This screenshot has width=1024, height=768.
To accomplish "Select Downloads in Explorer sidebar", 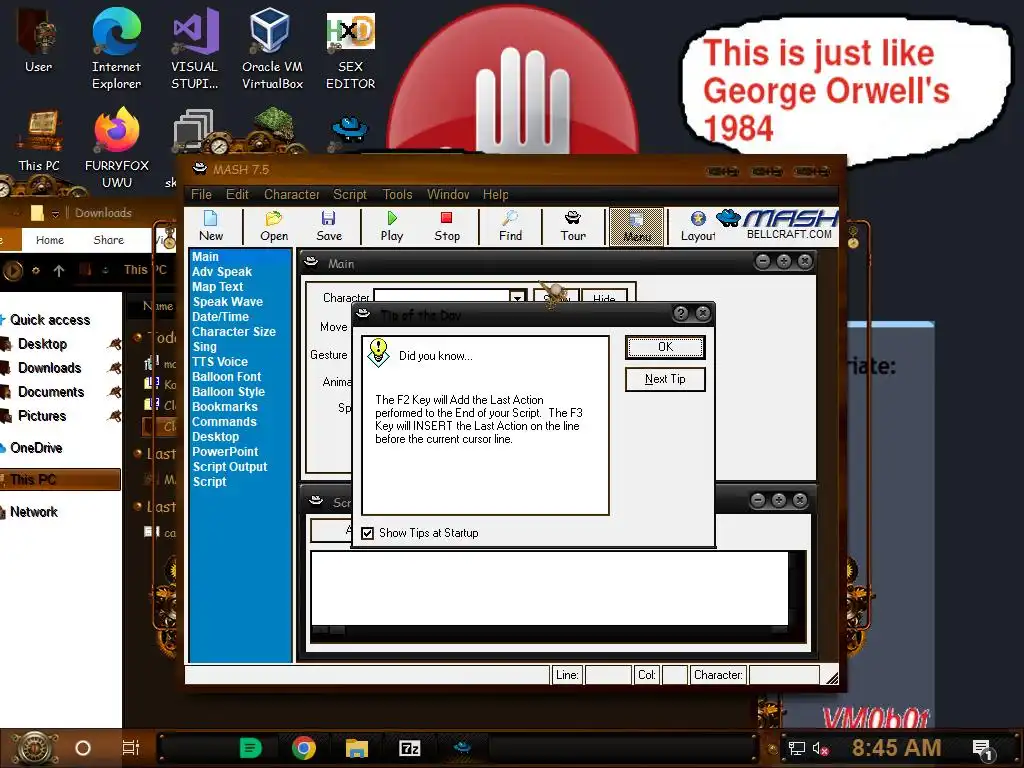I will (50, 368).
